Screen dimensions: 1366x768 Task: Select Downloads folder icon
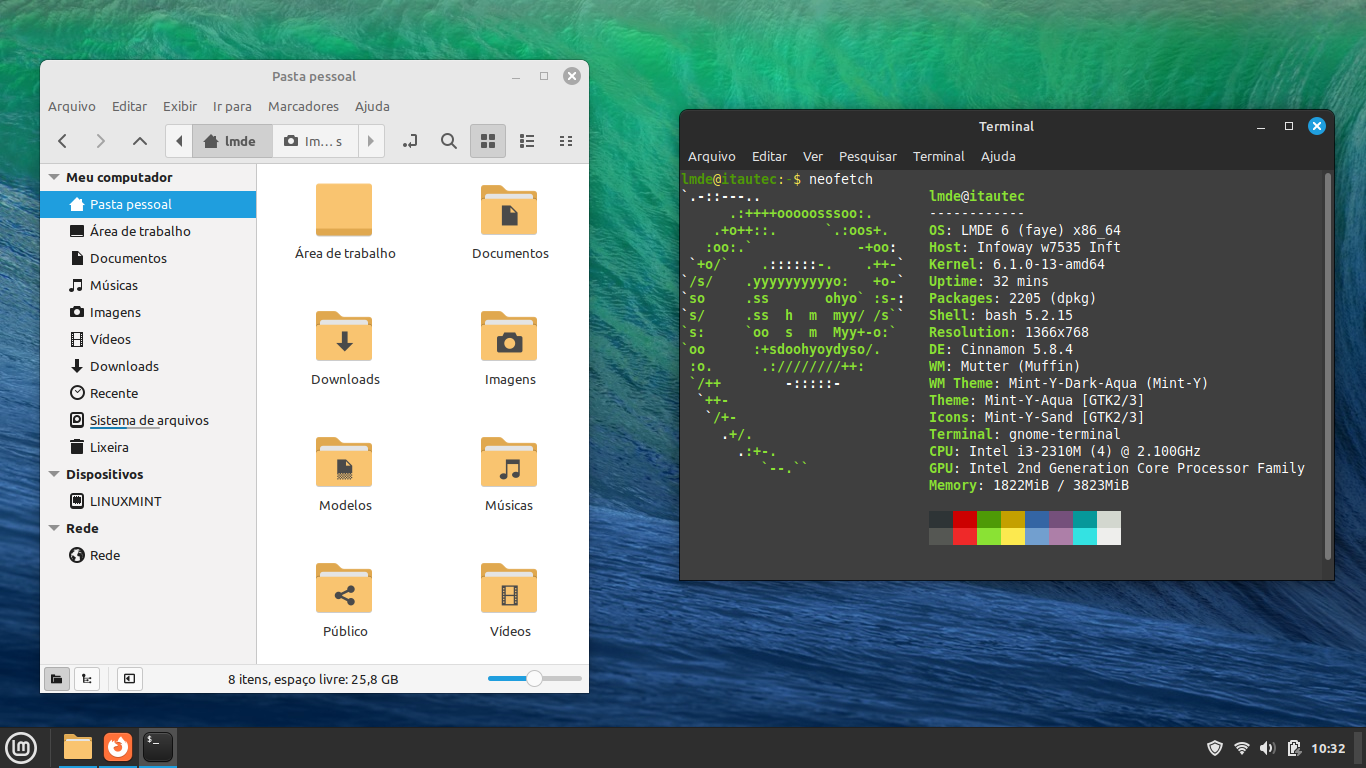[344, 337]
